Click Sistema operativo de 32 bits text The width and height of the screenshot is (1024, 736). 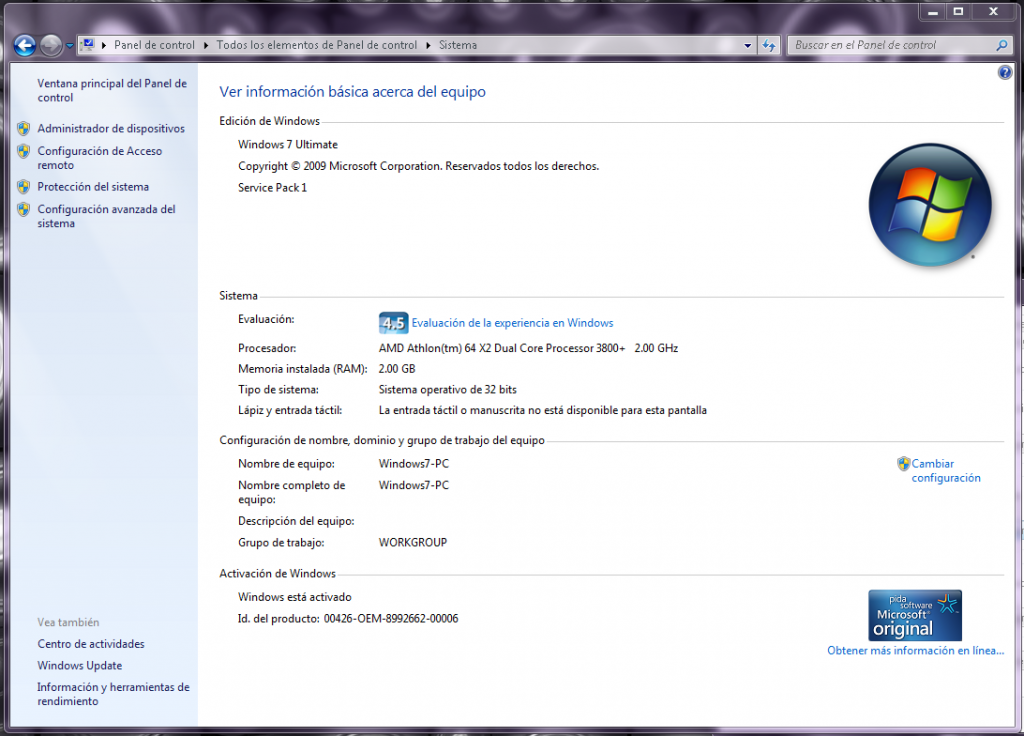[x=447, y=390]
